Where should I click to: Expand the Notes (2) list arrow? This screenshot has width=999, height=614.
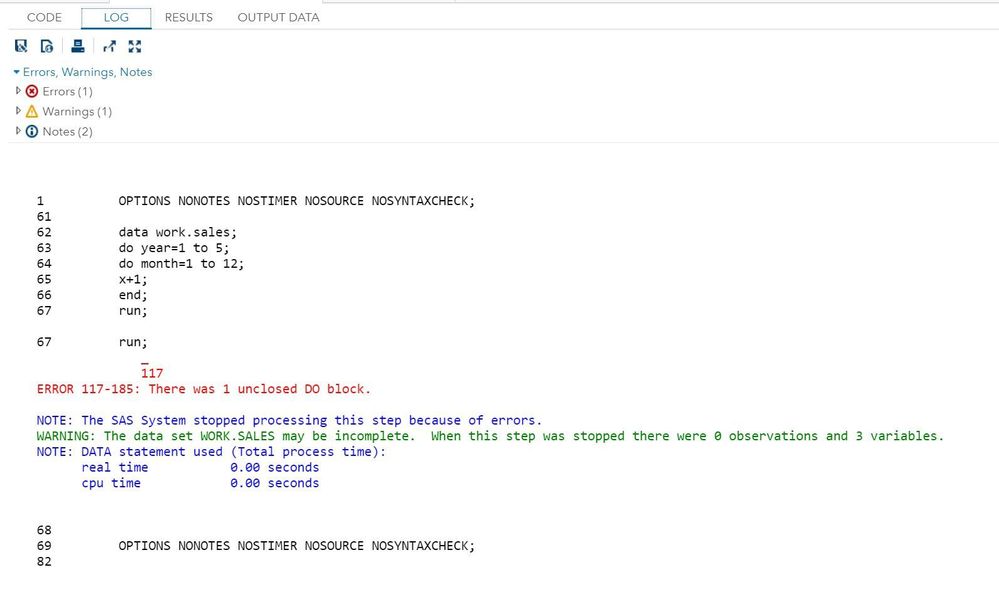point(18,131)
